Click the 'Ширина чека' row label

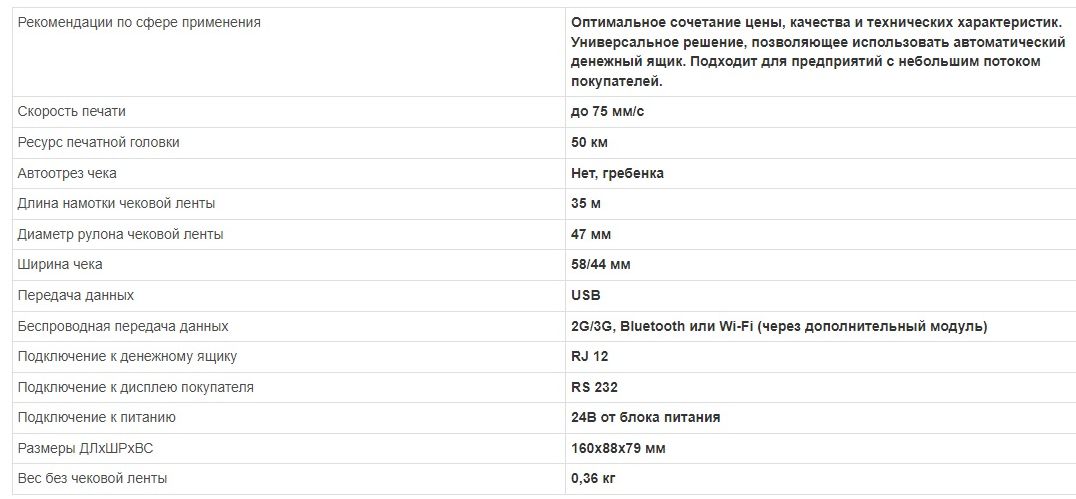pyautogui.click(x=60, y=265)
